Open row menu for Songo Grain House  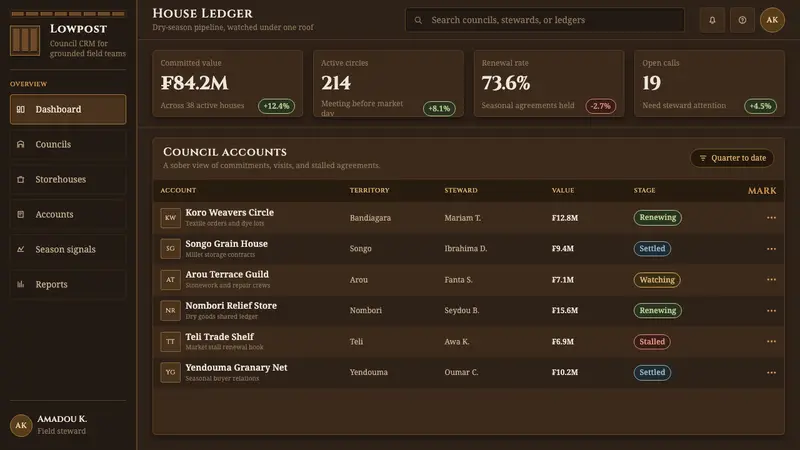point(771,249)
